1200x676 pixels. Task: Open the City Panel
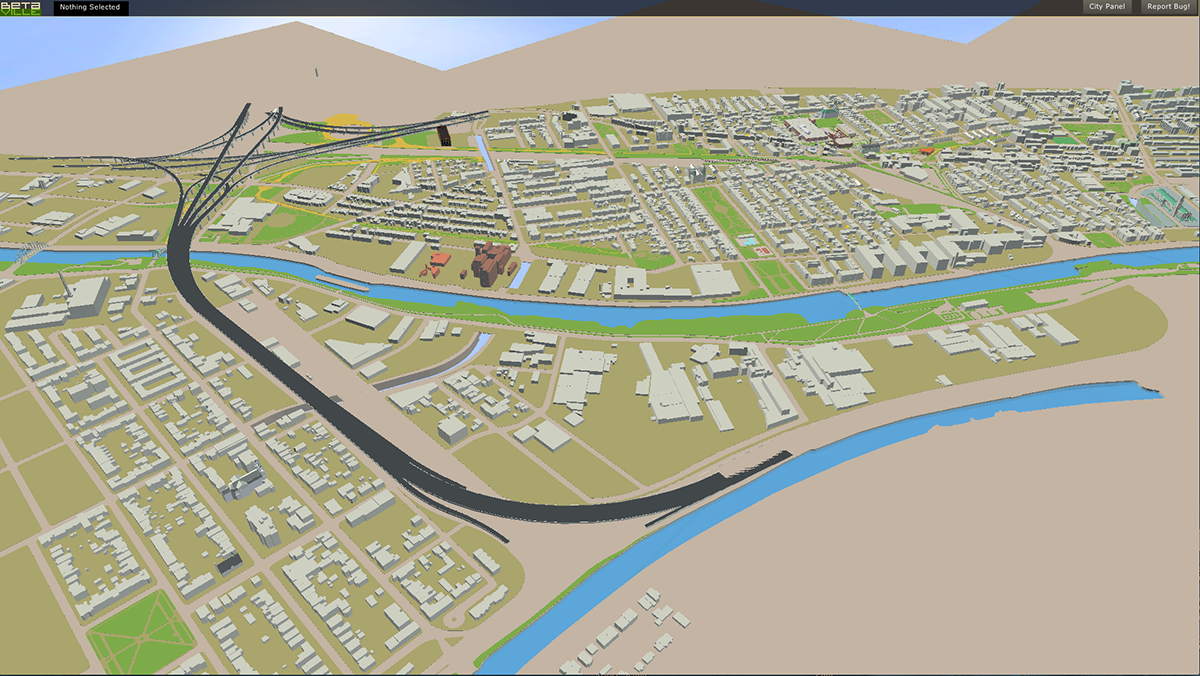[x=1106, y=7]
